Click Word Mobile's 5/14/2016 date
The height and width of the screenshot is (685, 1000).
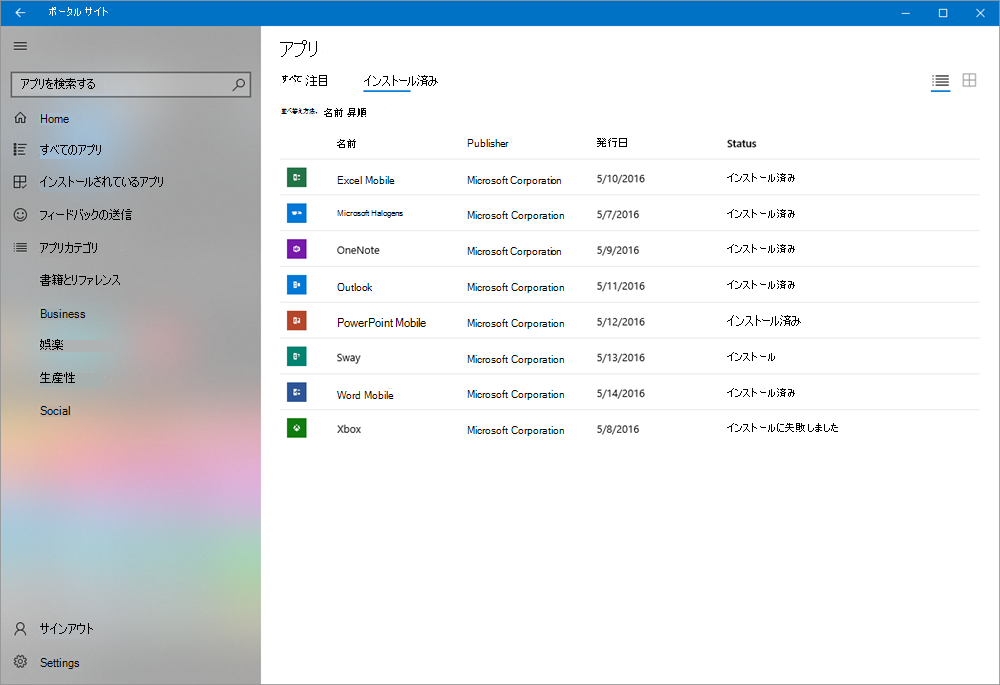click(621, 394)
